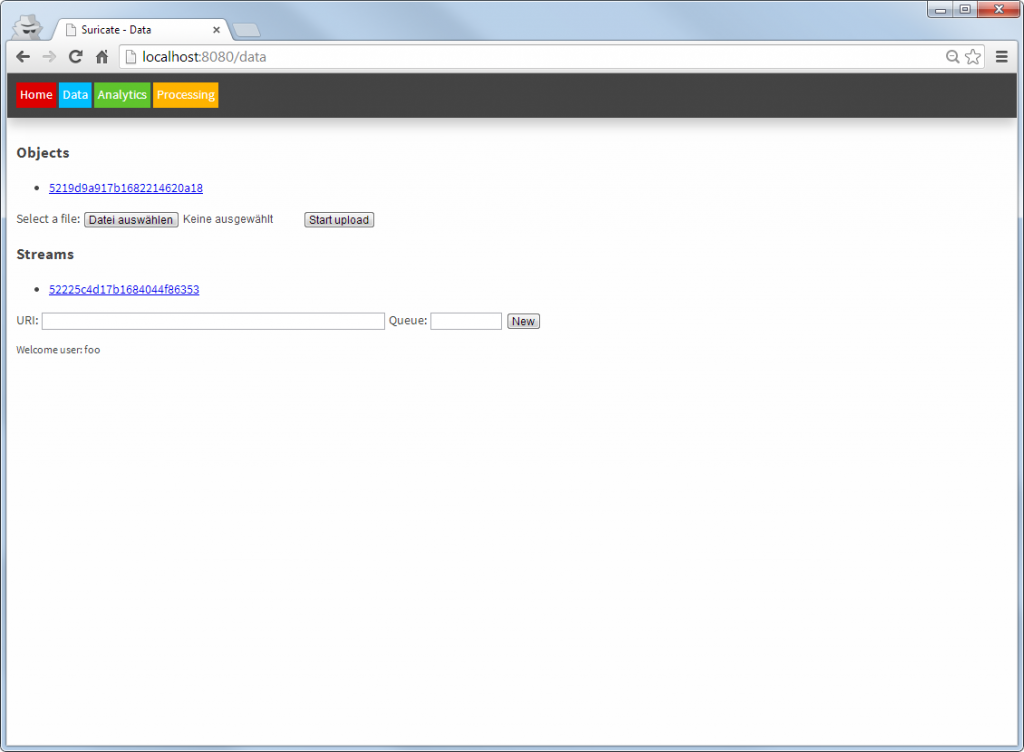
Task: Go to the browser home page
Action: (x=101, y=57)
